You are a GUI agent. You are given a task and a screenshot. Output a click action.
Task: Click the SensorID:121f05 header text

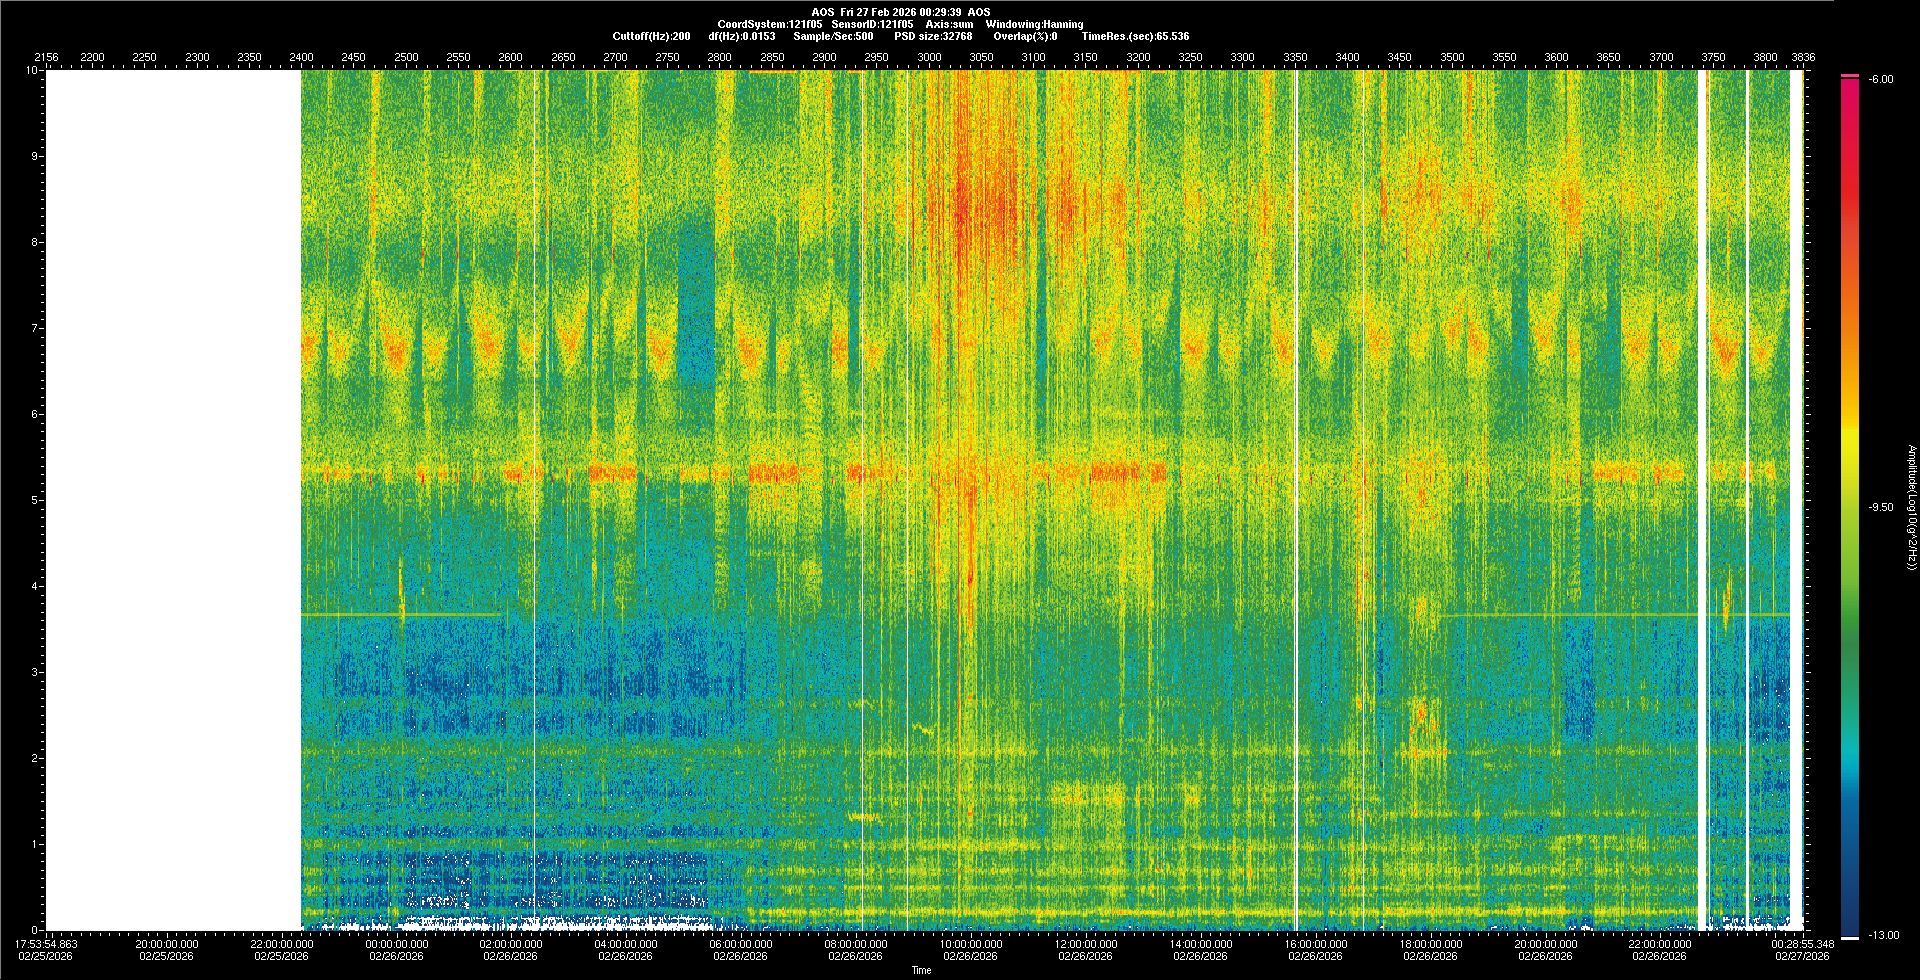[x=872, y=24]
